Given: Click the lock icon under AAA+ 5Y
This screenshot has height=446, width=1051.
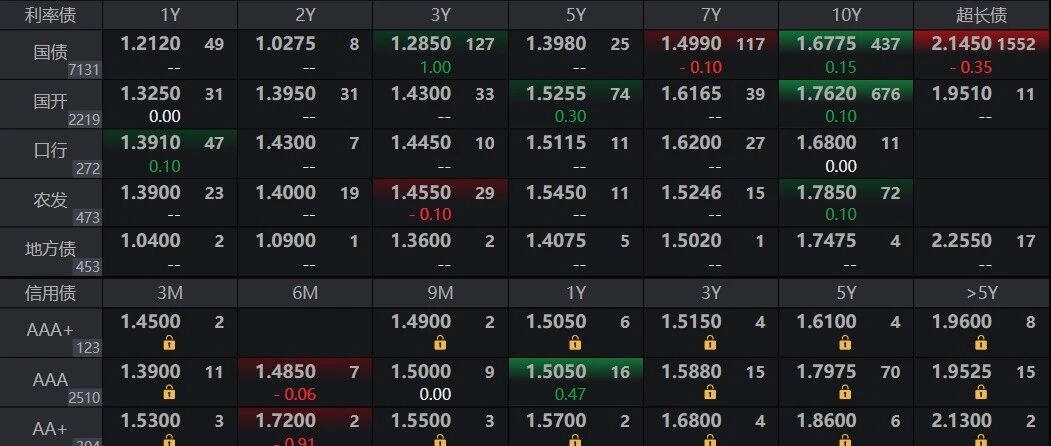Looking at the screenshot, I should (846, 343).
